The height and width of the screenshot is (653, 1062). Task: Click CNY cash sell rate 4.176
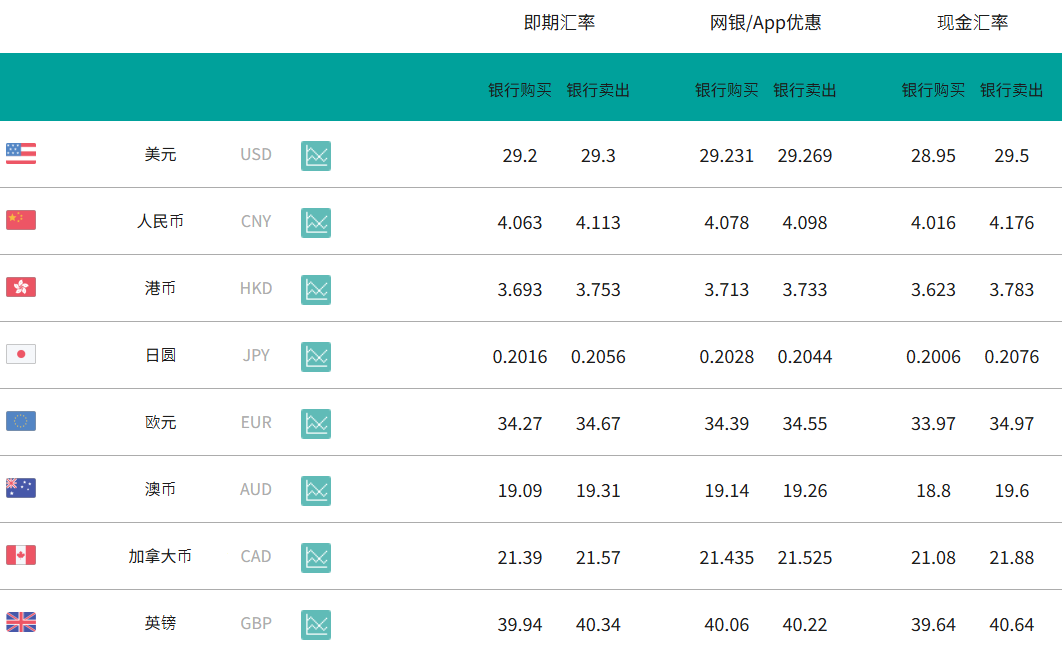point(1012,223)
